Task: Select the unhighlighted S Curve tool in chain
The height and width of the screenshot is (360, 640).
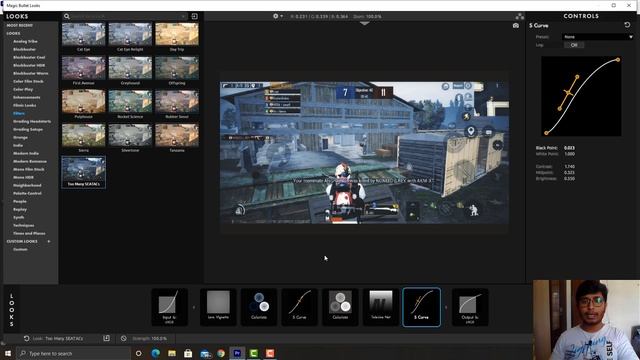Action: [299, 307]
